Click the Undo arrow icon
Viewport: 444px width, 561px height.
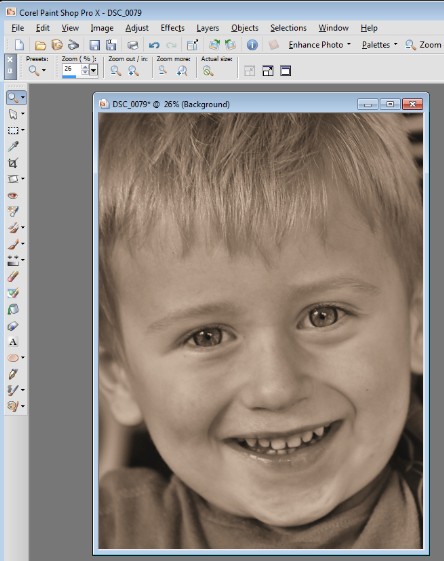tap(154, 45)
